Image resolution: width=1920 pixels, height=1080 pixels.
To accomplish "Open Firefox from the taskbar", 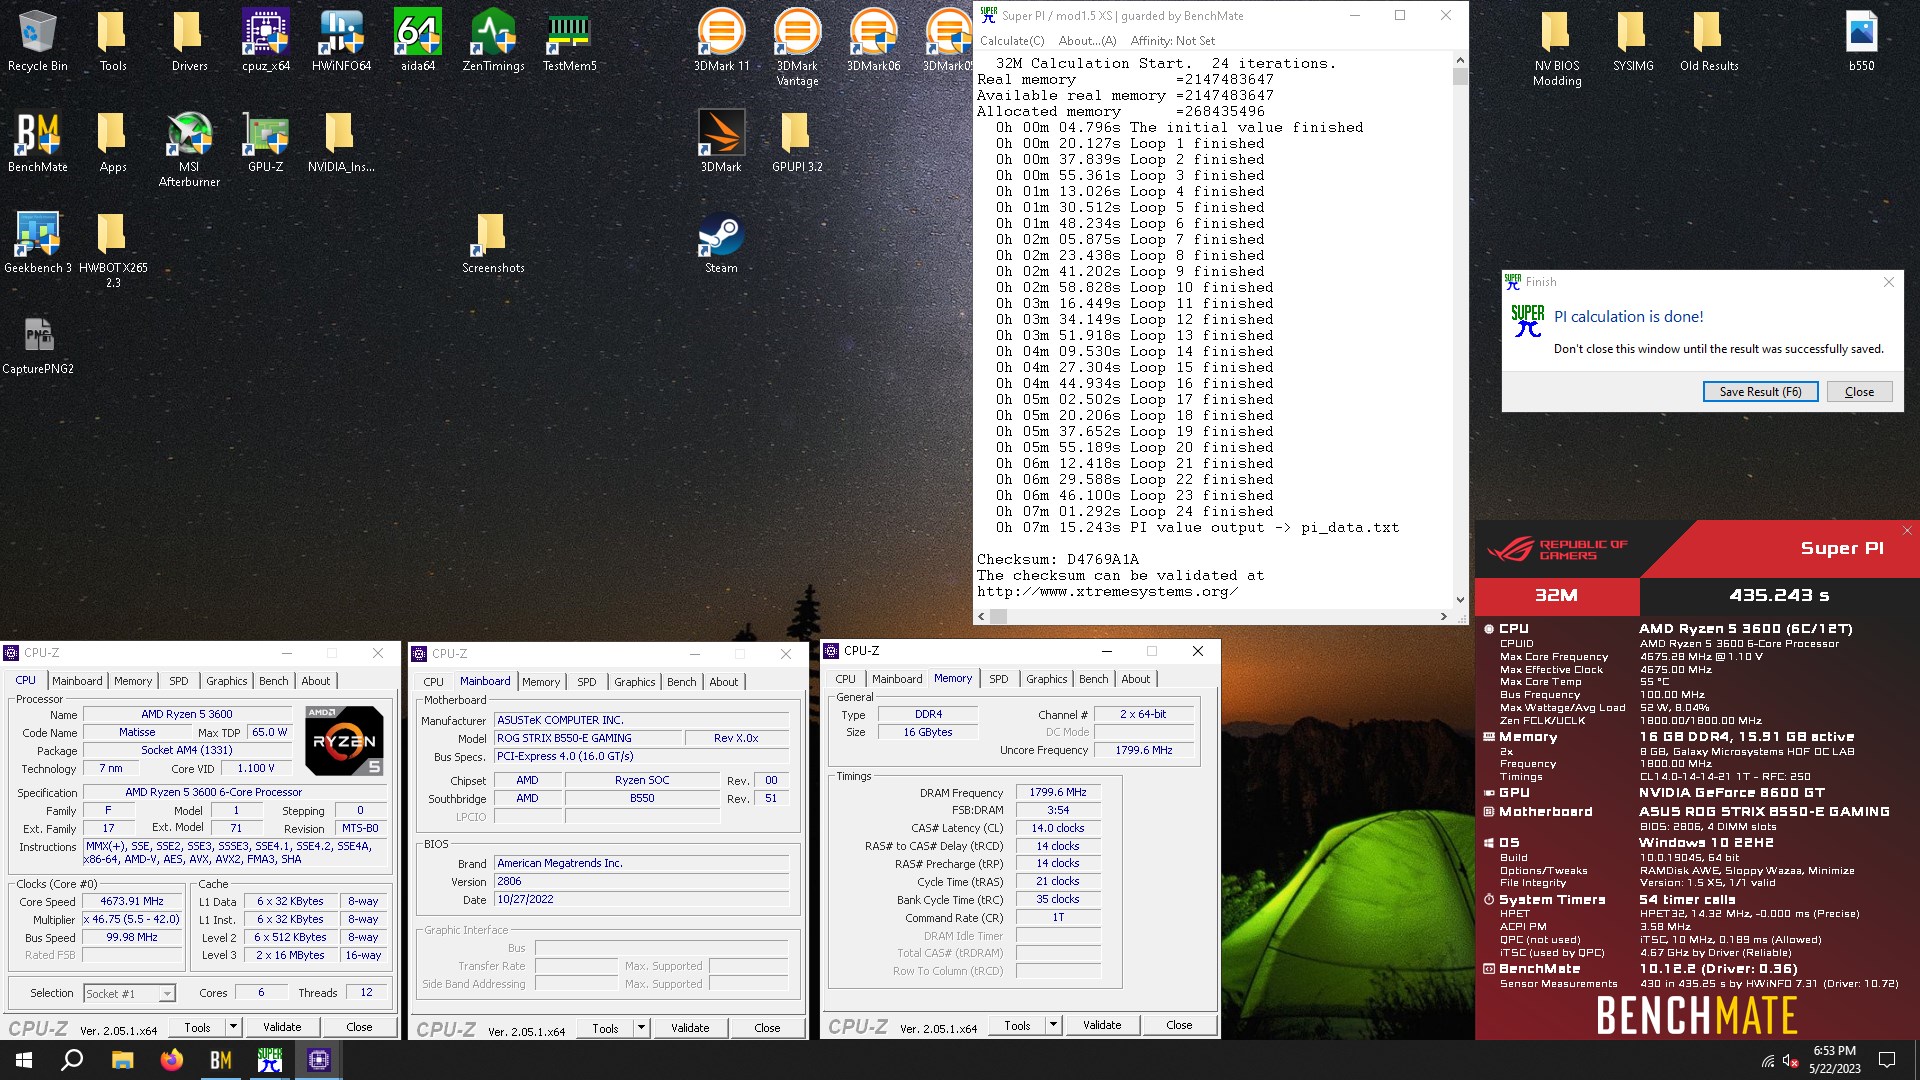I will (172, 1060).
